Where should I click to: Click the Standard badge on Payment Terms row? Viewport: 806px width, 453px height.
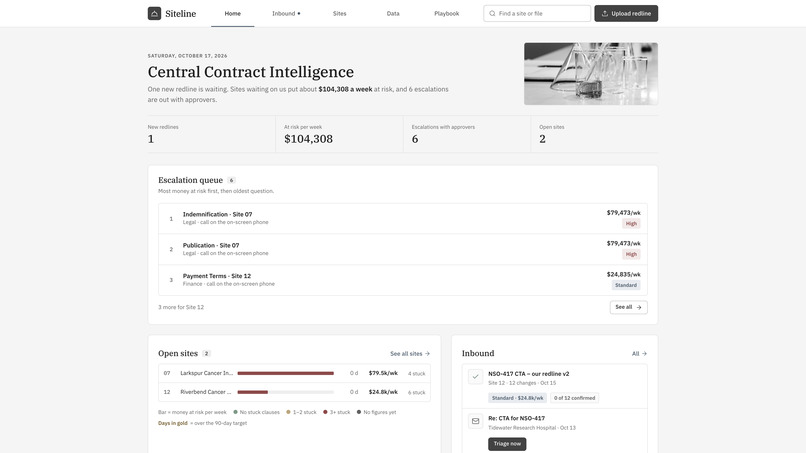(626, 285)
